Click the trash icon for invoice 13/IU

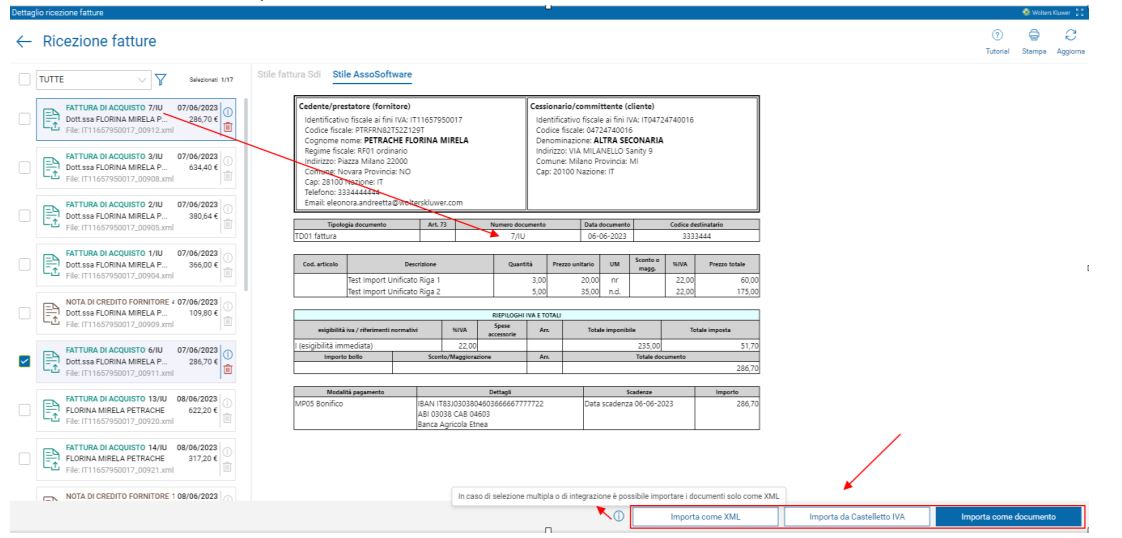pyautogui.click(x=228, y=419)
